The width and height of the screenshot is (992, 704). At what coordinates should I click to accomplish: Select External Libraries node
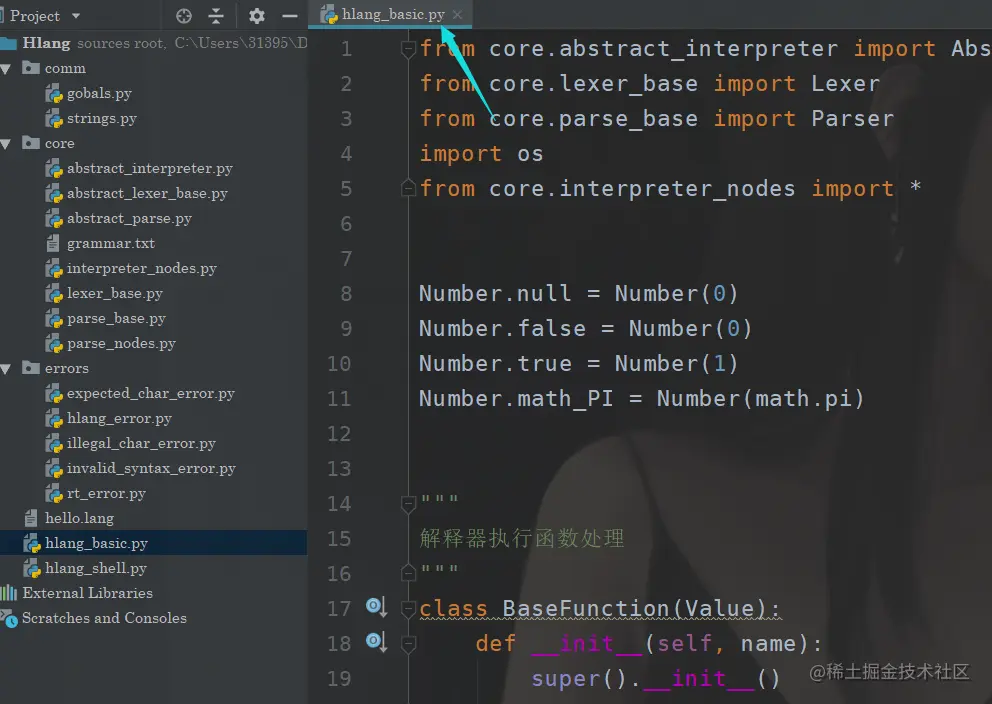(87, 593)
